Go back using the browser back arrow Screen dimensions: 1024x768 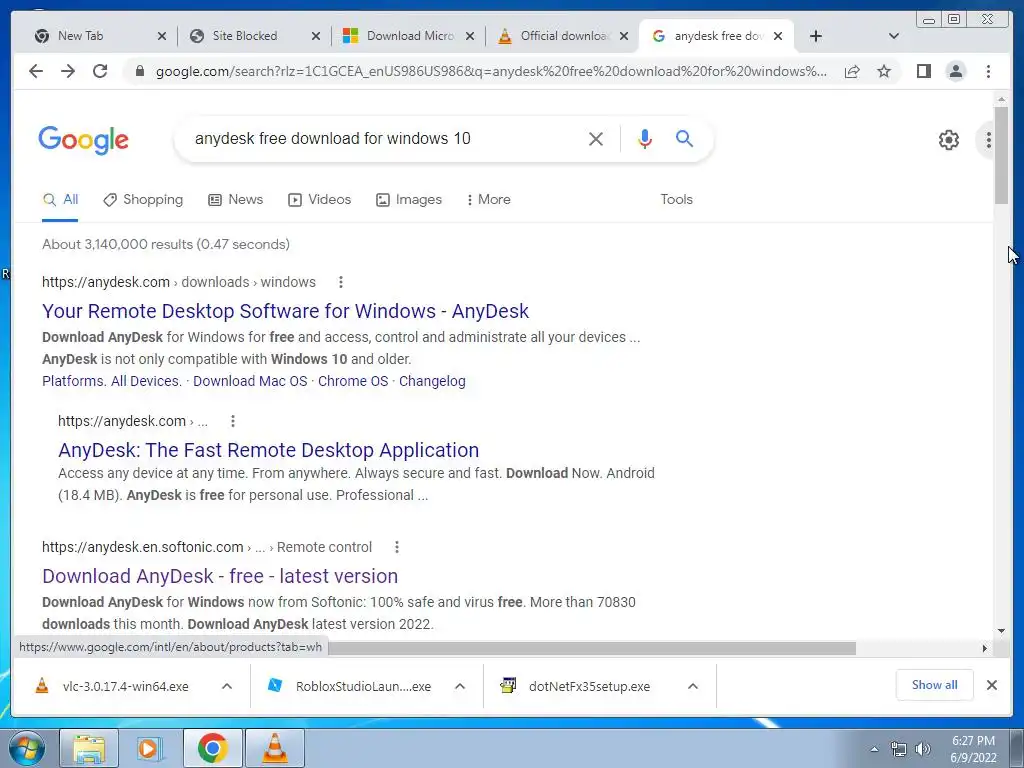tap(36, 71)
